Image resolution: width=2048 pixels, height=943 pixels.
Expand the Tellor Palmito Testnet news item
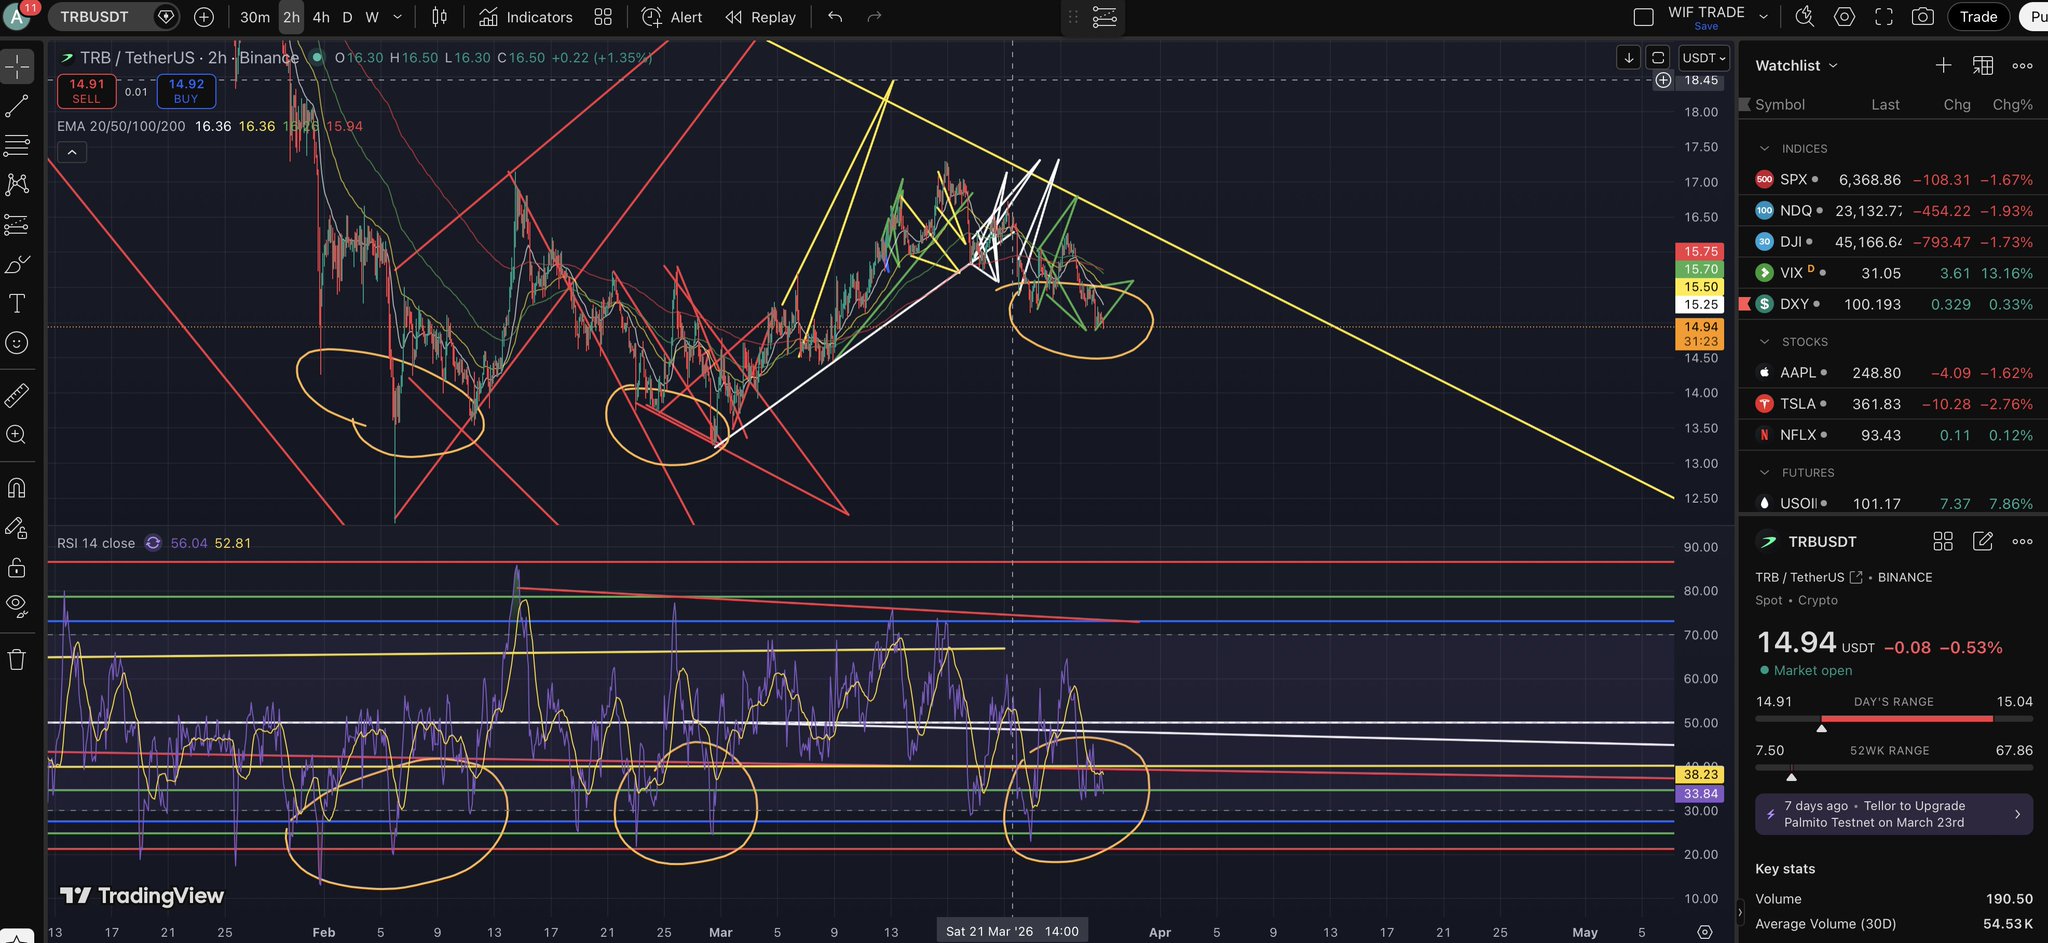click(x=1894, y=814)
